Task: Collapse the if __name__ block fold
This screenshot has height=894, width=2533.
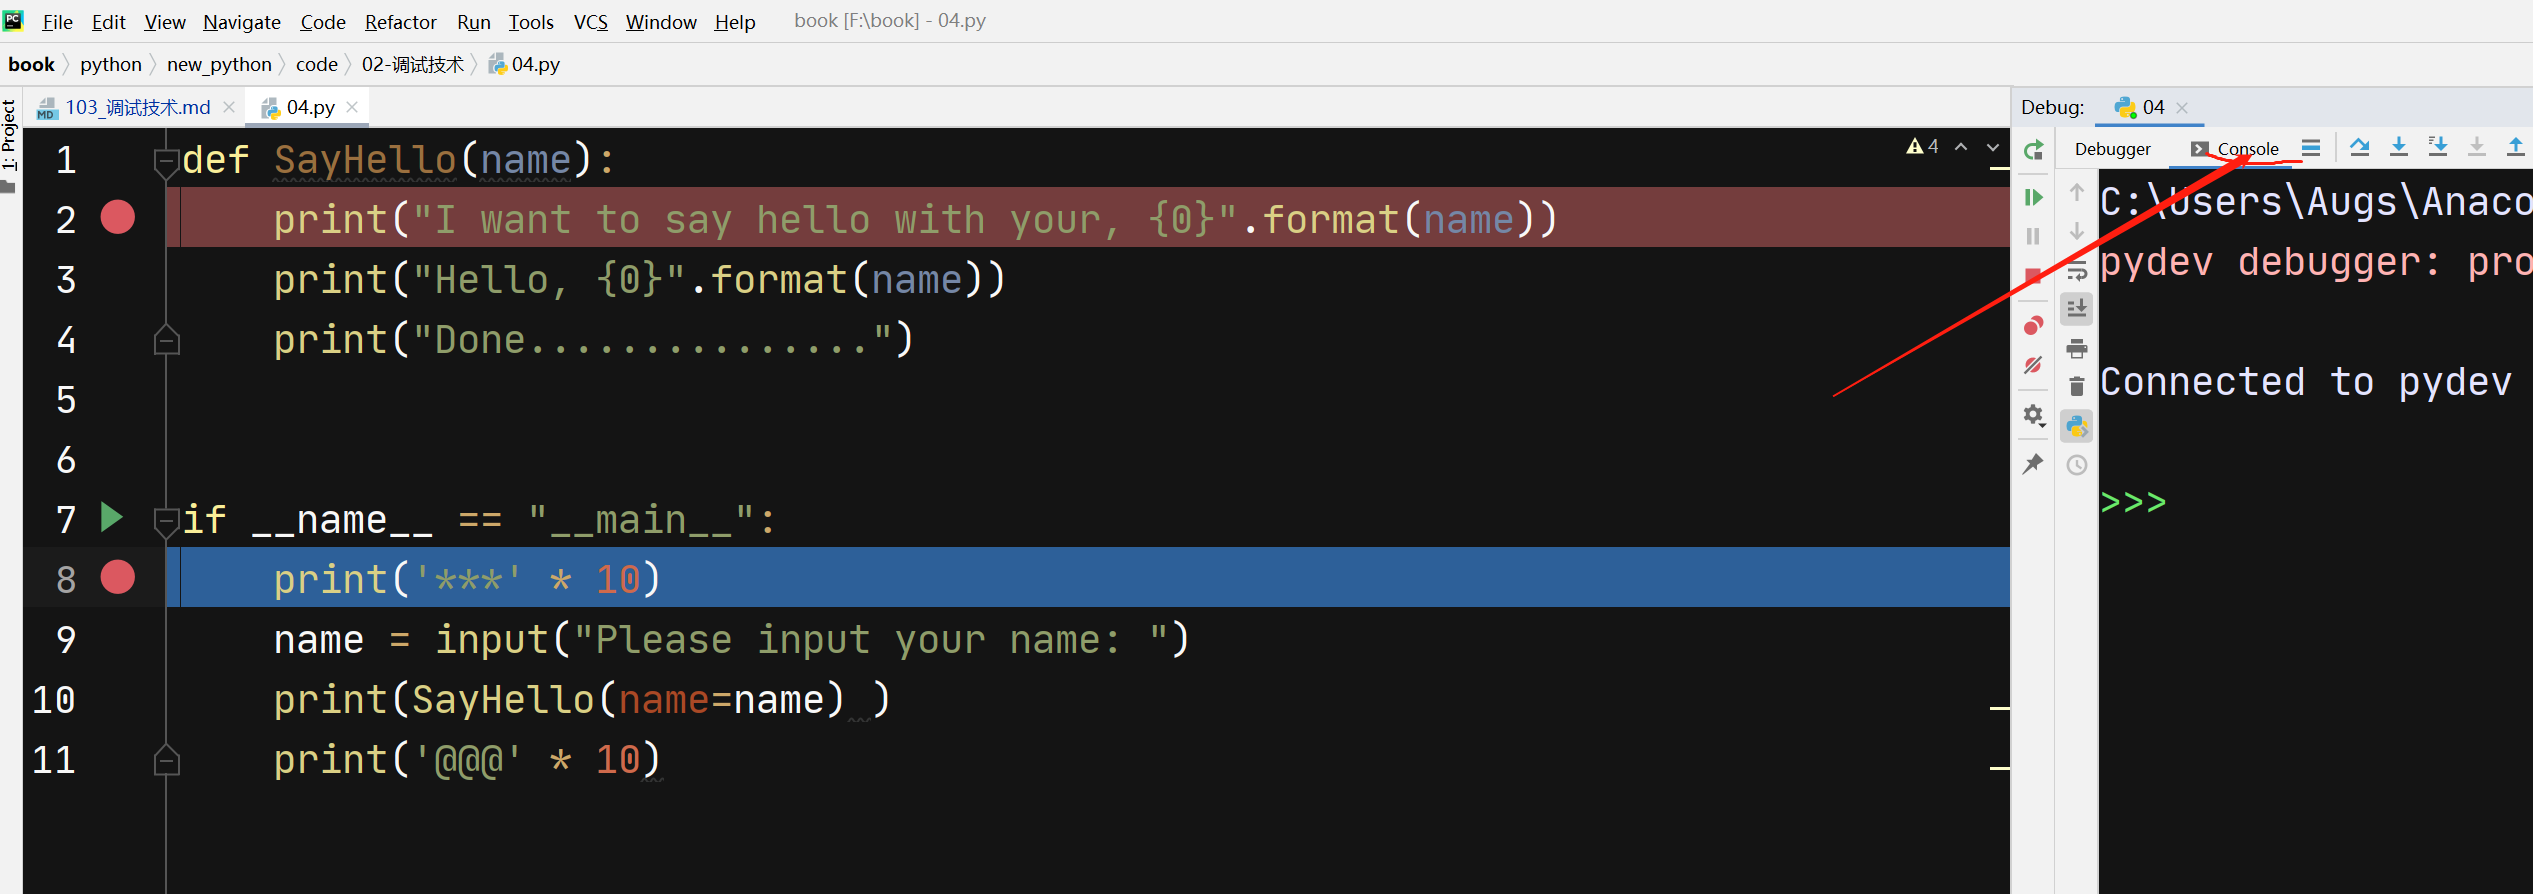Action: (166, 520)
